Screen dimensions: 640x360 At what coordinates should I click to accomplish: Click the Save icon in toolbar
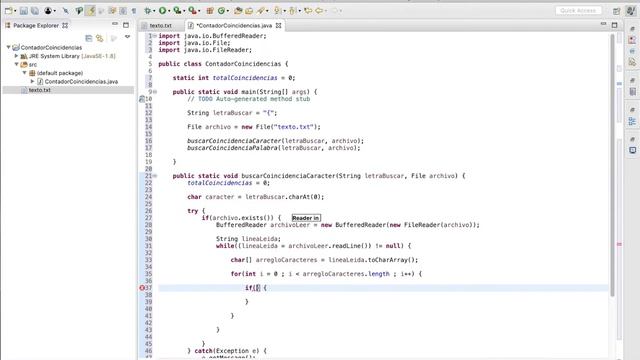coord(24,11)
